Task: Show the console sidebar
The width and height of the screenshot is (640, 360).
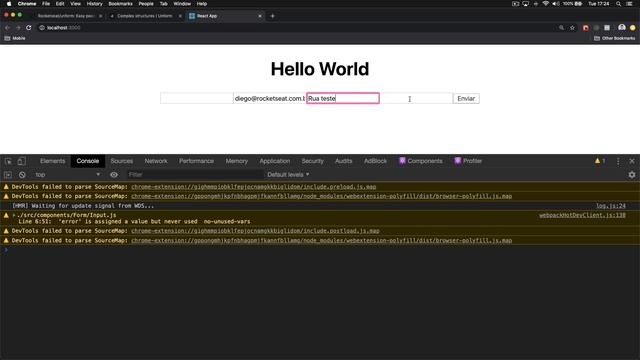Action: pyautogui.click(x=8, y=175)
